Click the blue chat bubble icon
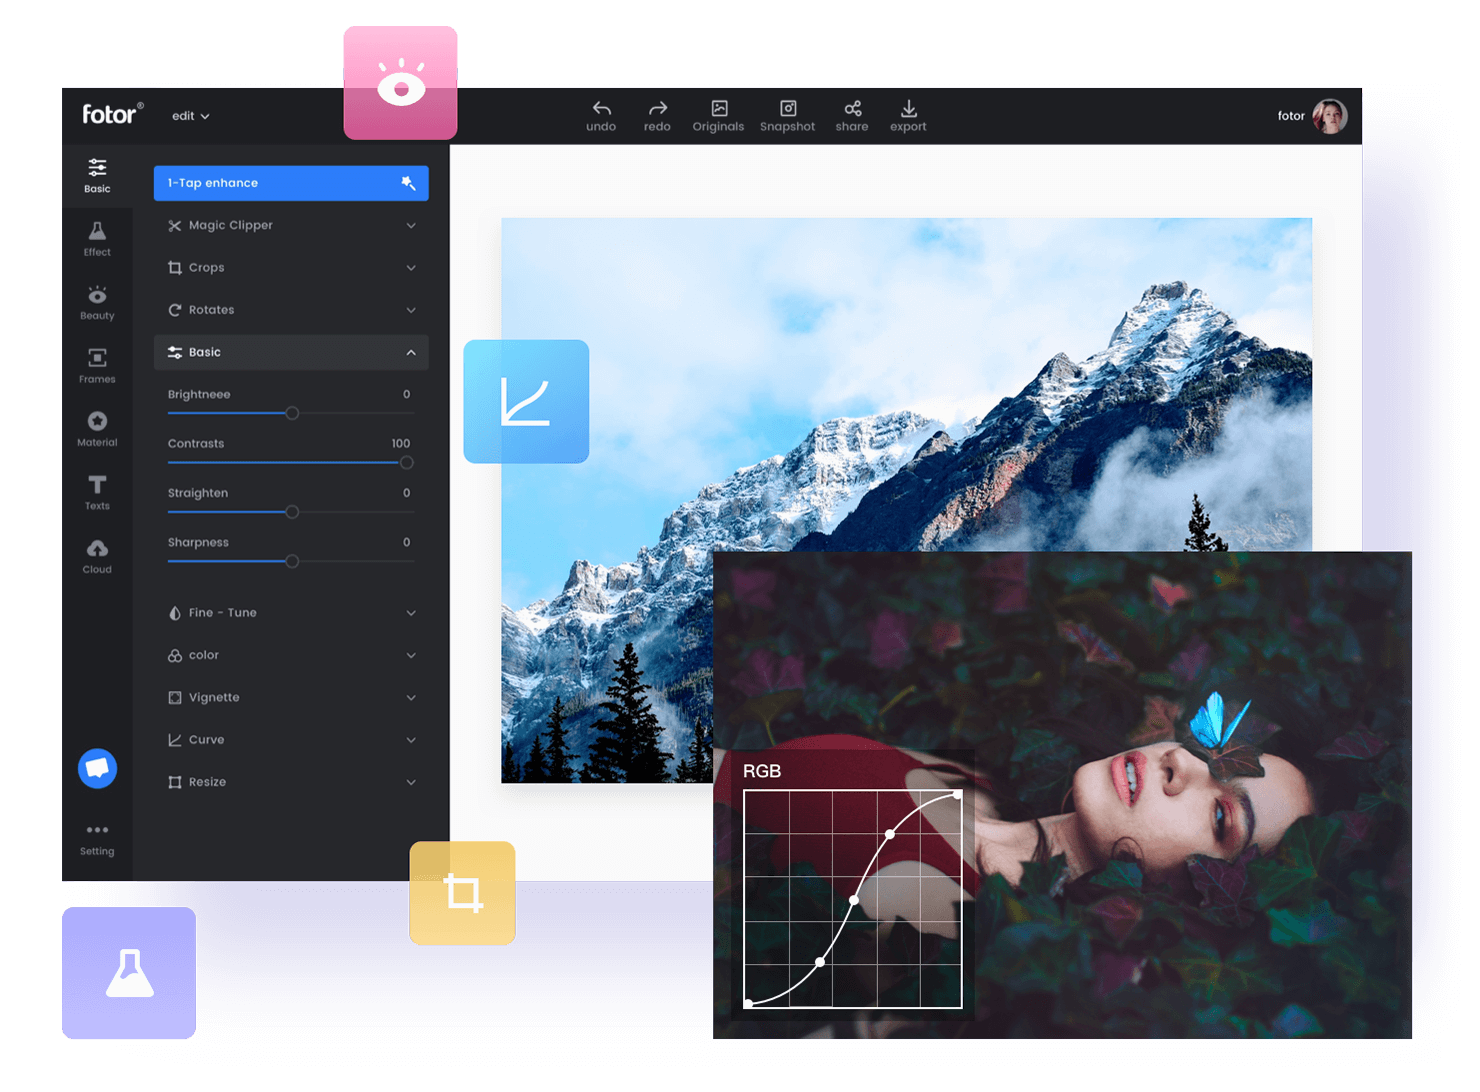Image resolution: width=1480 pixels, height=1092 pixels. pyautogui.click(x=98, y=768)
